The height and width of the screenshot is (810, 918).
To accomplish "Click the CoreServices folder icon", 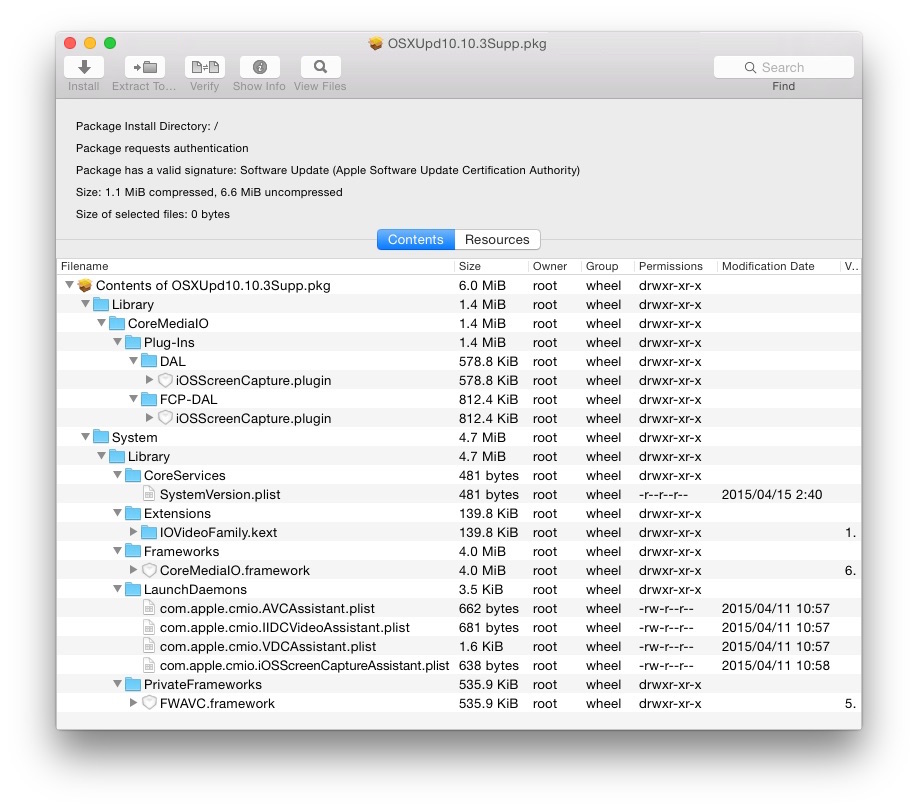I will pos(133,475).
